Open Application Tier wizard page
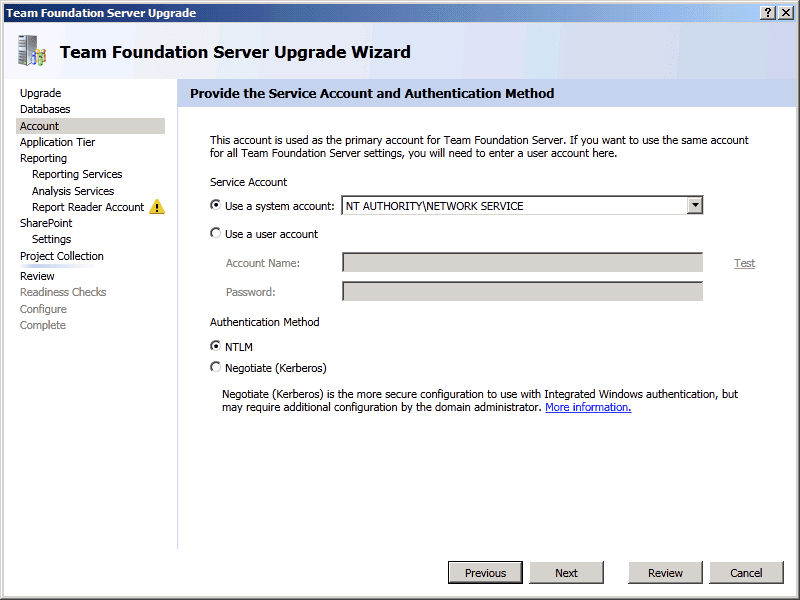Viewport: 800px width, 600px height. pyautogui.click(x=57, y=142)
